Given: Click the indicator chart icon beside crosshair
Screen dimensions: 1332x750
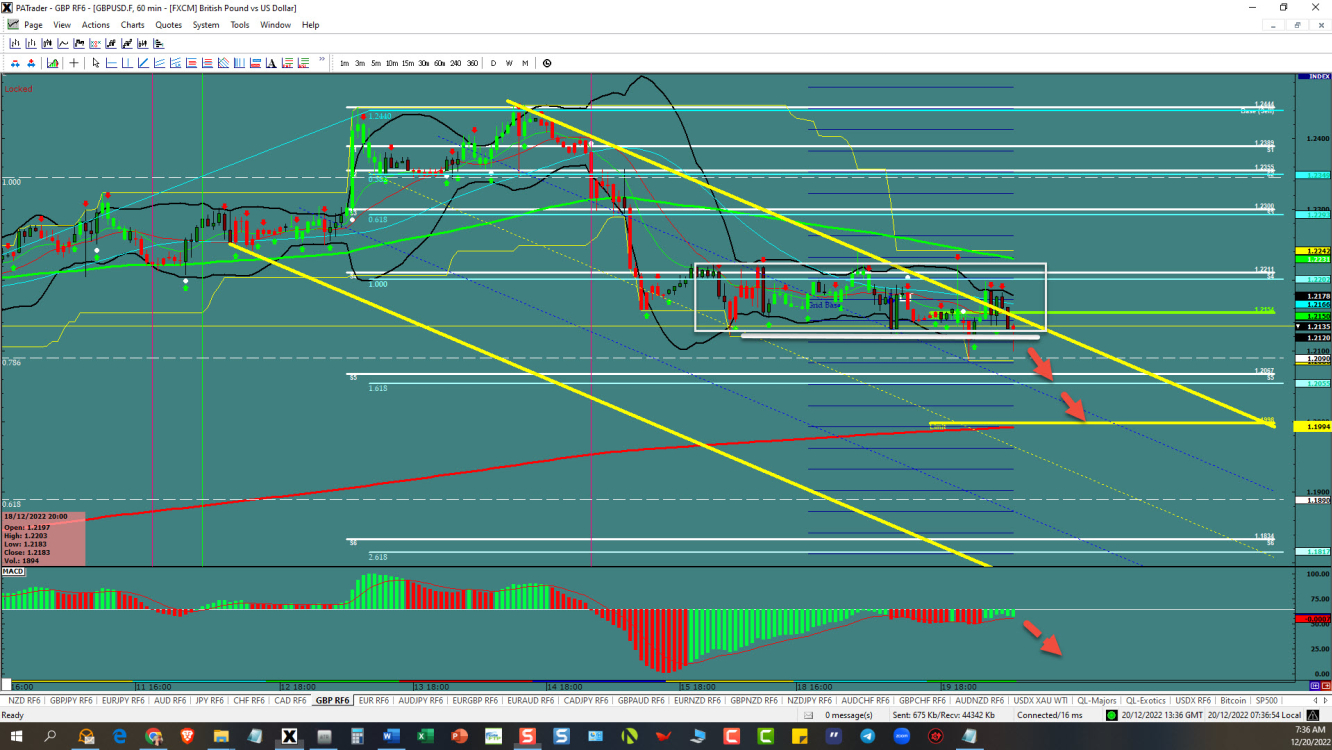Looking at the screenshot, I should tap(52, 63).
